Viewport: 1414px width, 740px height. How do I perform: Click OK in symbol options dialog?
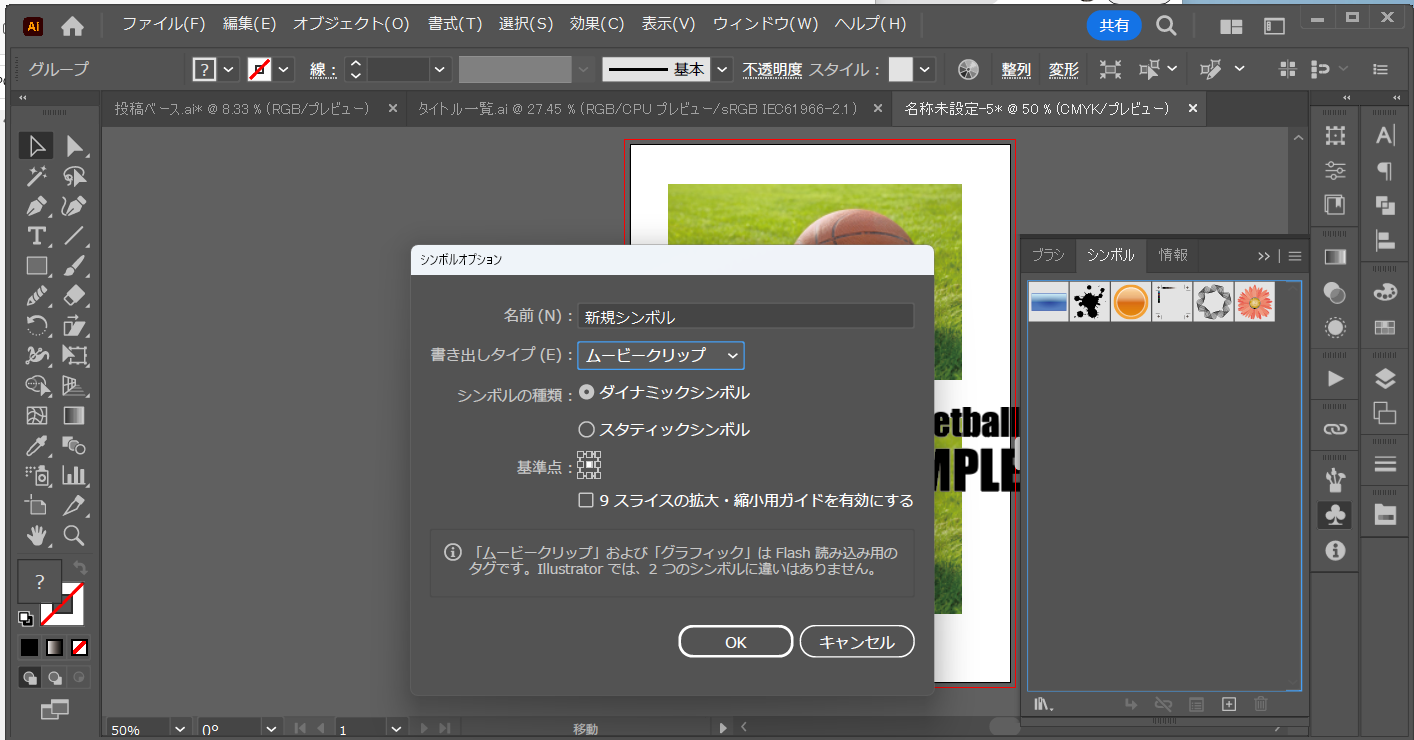click(x=735, y=642)
